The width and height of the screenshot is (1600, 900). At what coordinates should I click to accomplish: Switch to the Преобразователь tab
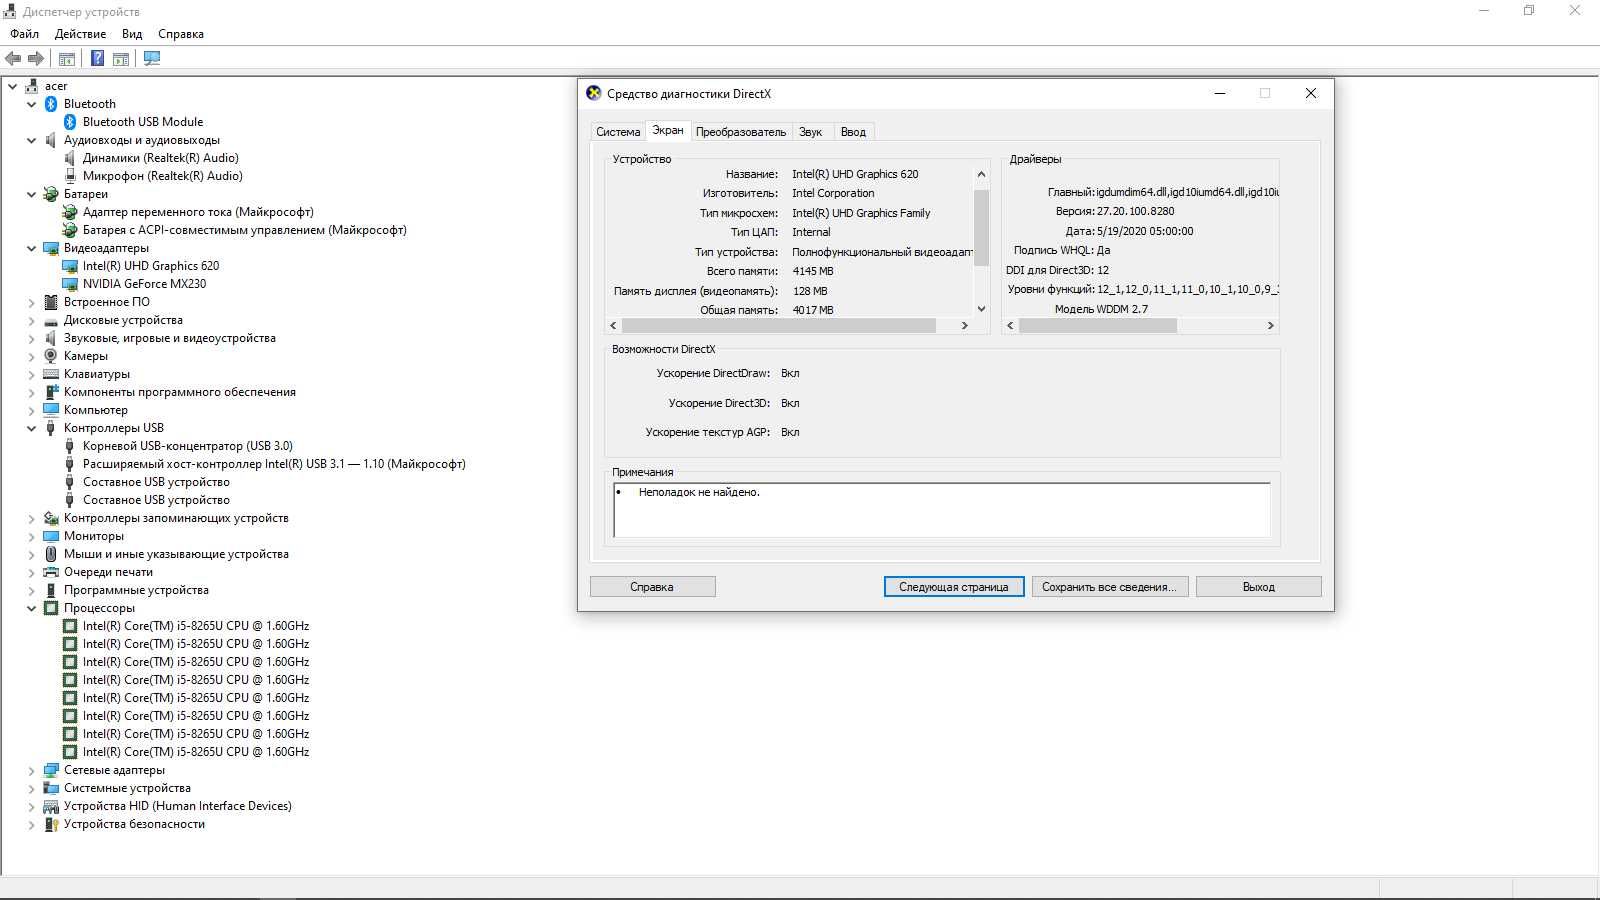coord(741,132)
